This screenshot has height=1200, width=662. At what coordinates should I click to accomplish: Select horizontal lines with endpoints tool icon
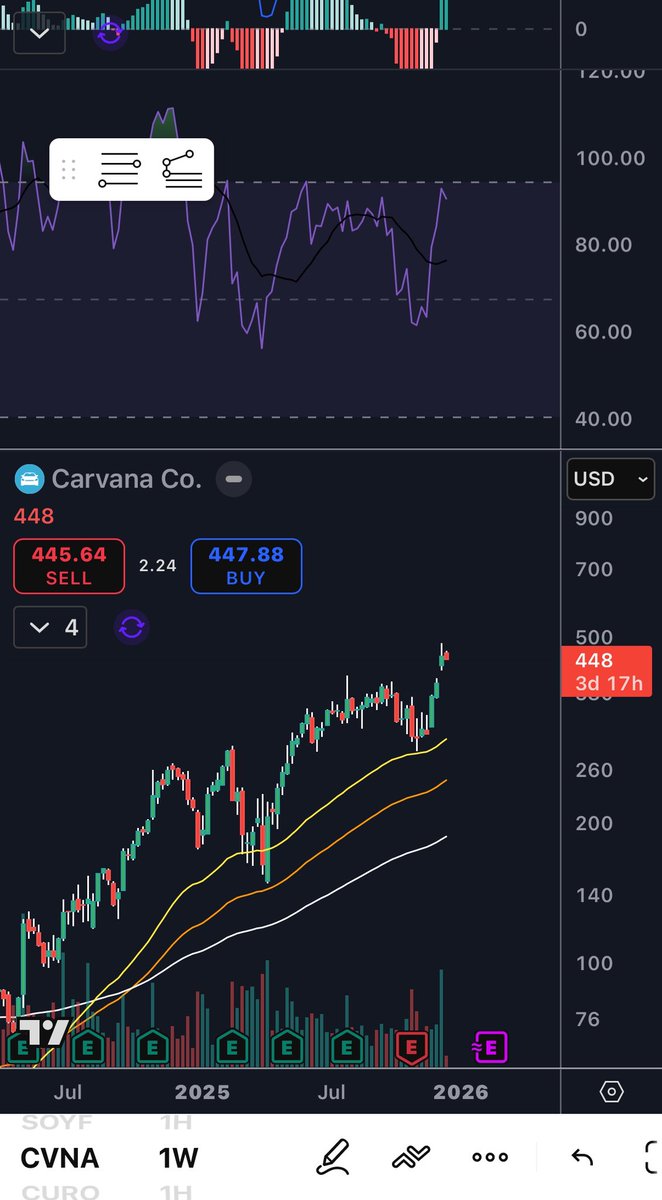119,170
